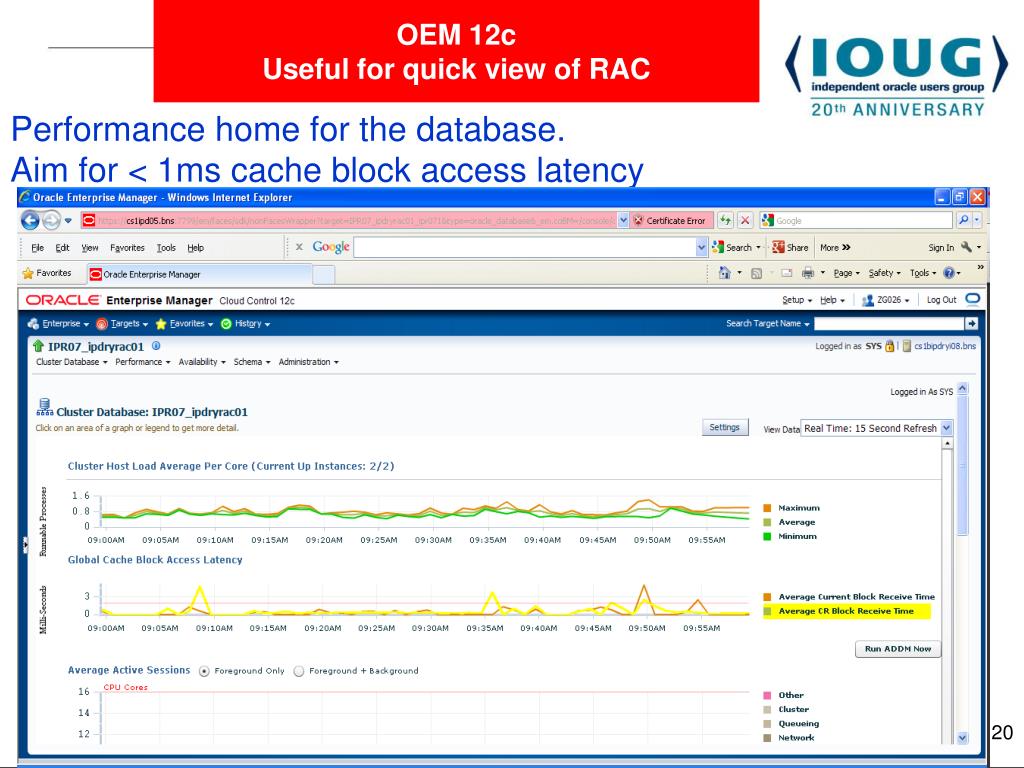Screen dimensions: 1024x768
Task: Click the browser address bar
Action: tap(349, 220)
